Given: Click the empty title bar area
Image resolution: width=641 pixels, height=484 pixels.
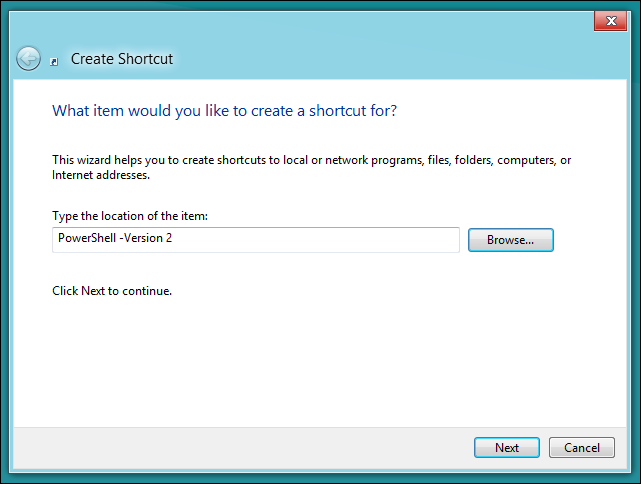Looking at the screenshot, I should tap(300, 20).
